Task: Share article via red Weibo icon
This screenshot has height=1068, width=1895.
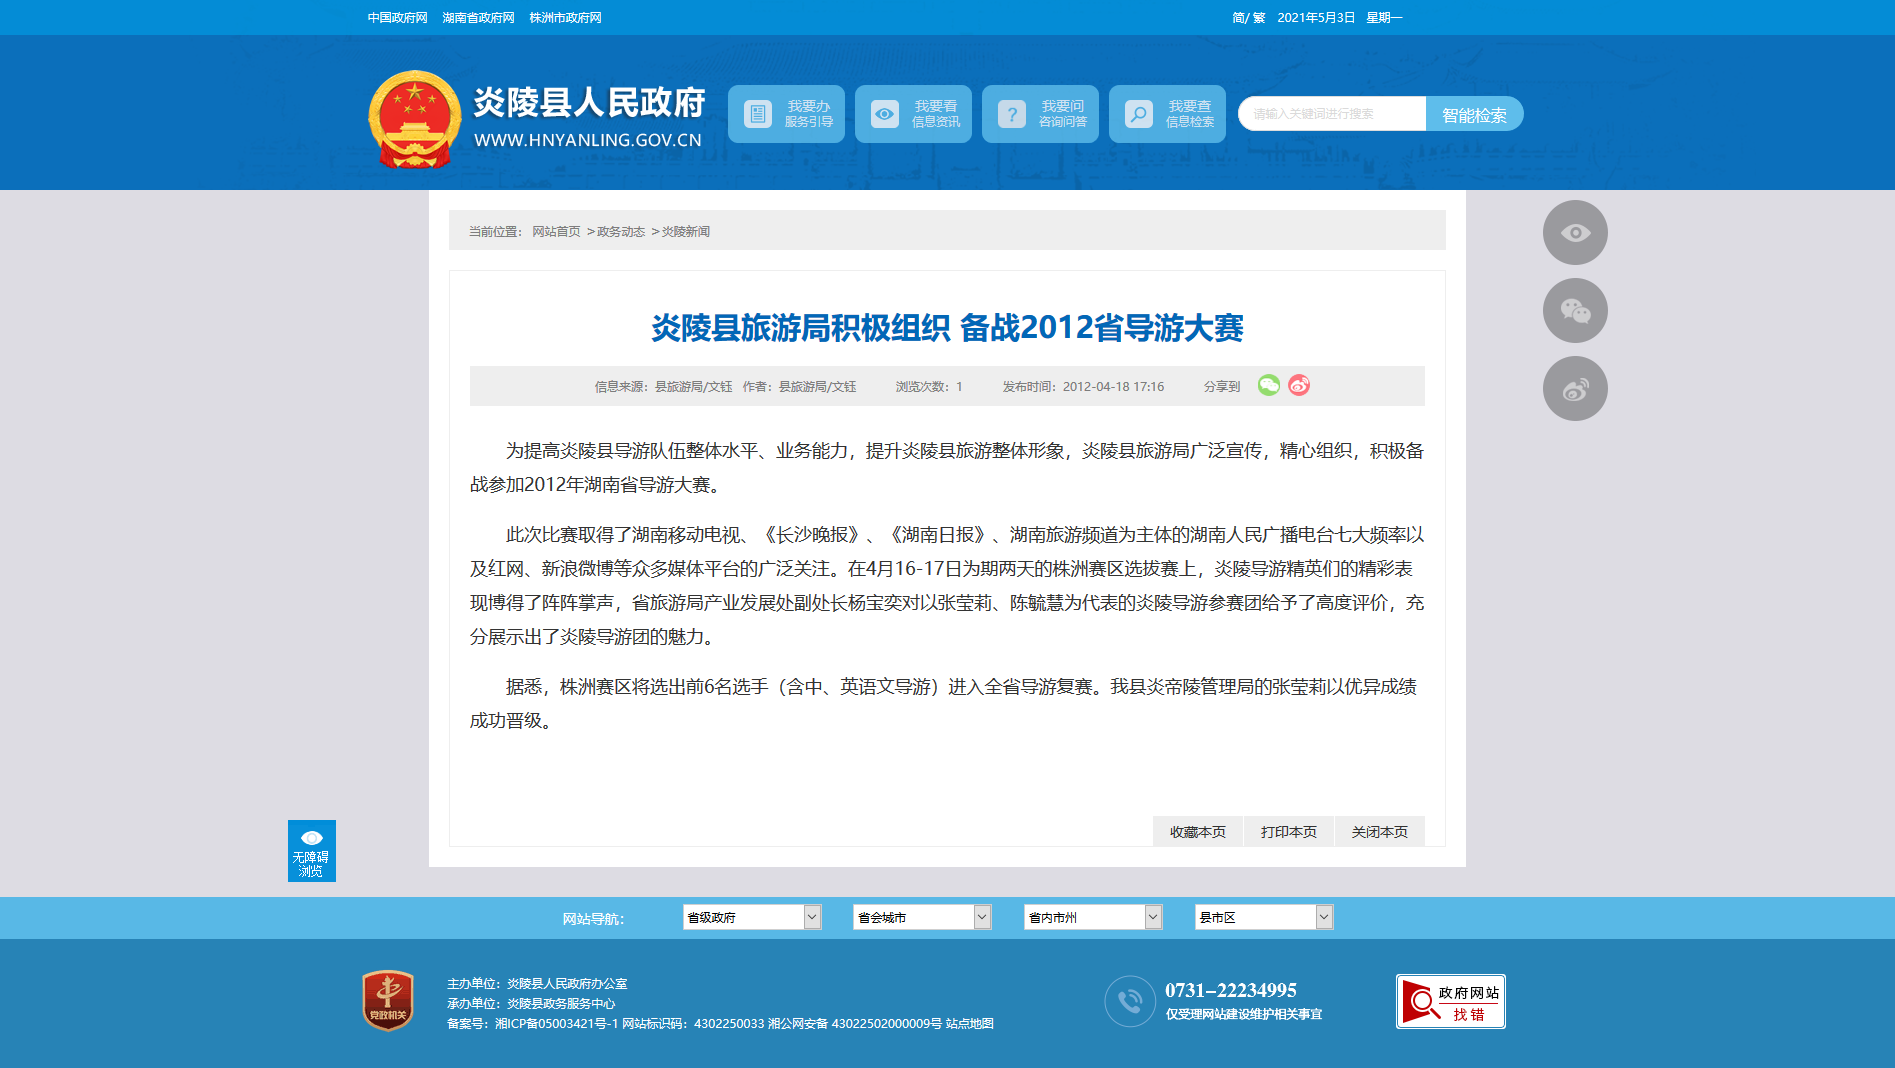Action: pyautogui.click(x=1299, y=386)
